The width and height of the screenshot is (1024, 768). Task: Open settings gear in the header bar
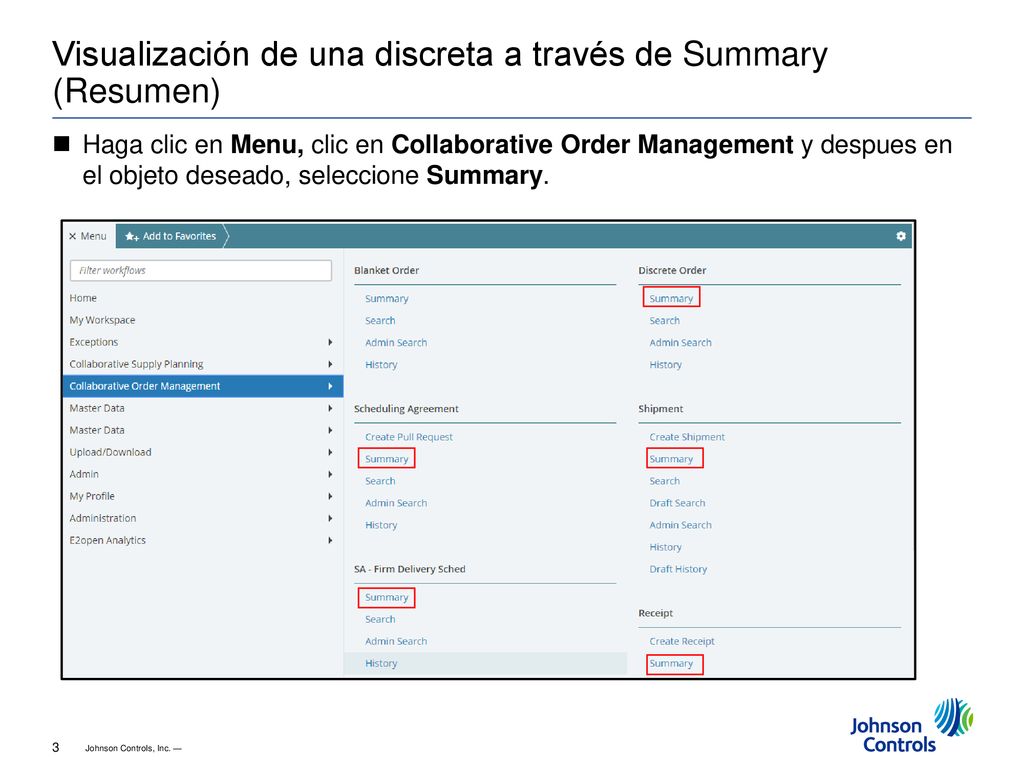[901, 236]
